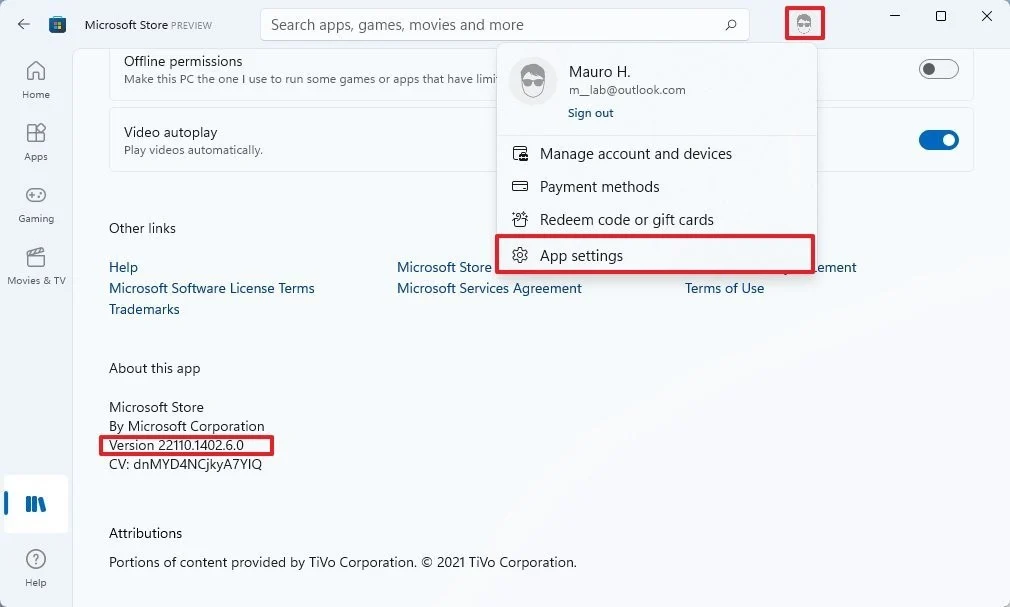Open the profile avatar in title bar
Viewport: 1010px width, 607px height.
tap(804, 24)
